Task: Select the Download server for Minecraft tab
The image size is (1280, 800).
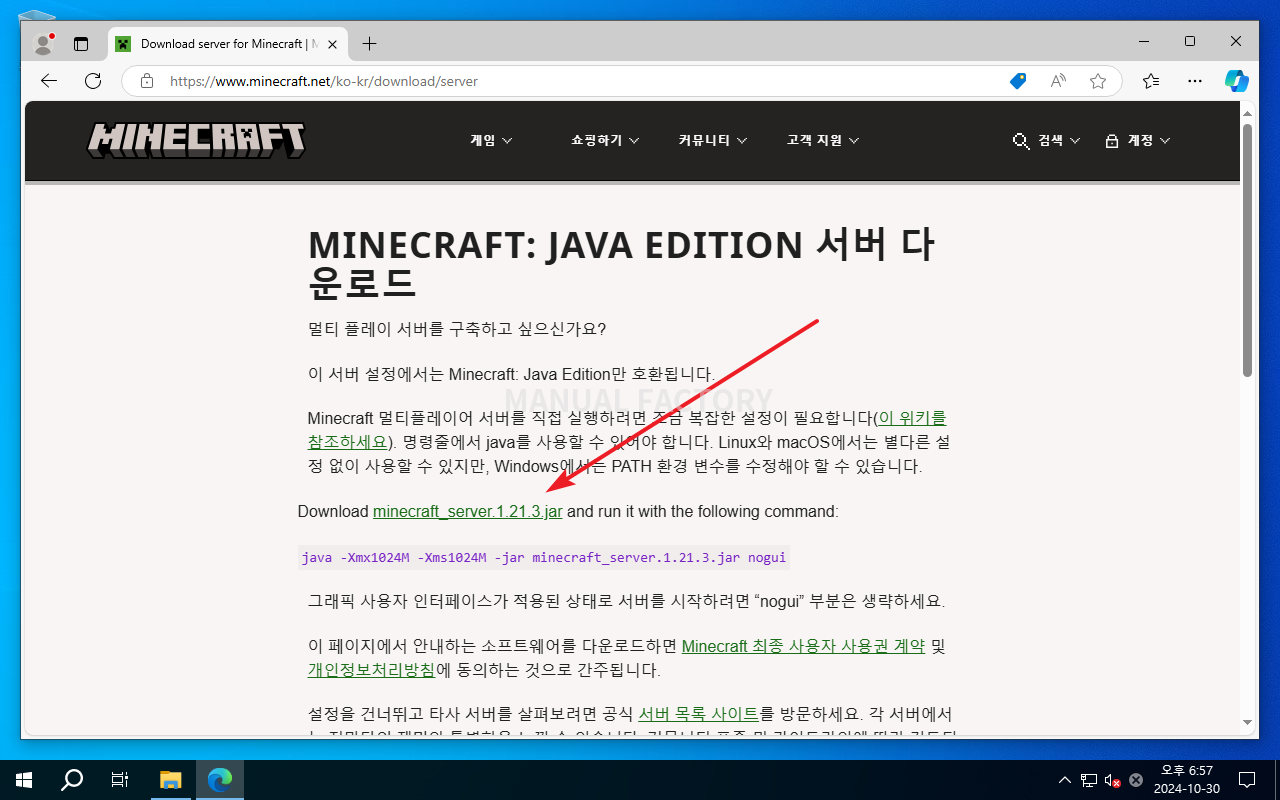Action: click(x=228, y=44)
